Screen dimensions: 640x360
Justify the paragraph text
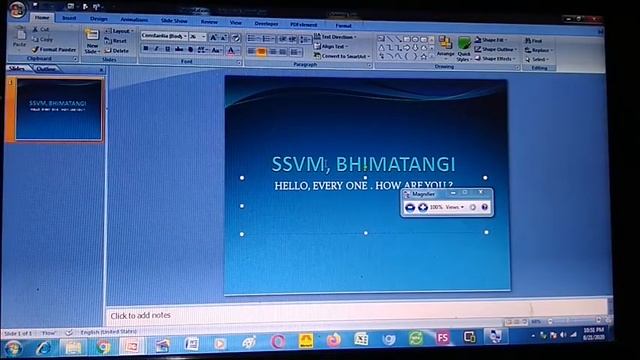coord(282,52)
